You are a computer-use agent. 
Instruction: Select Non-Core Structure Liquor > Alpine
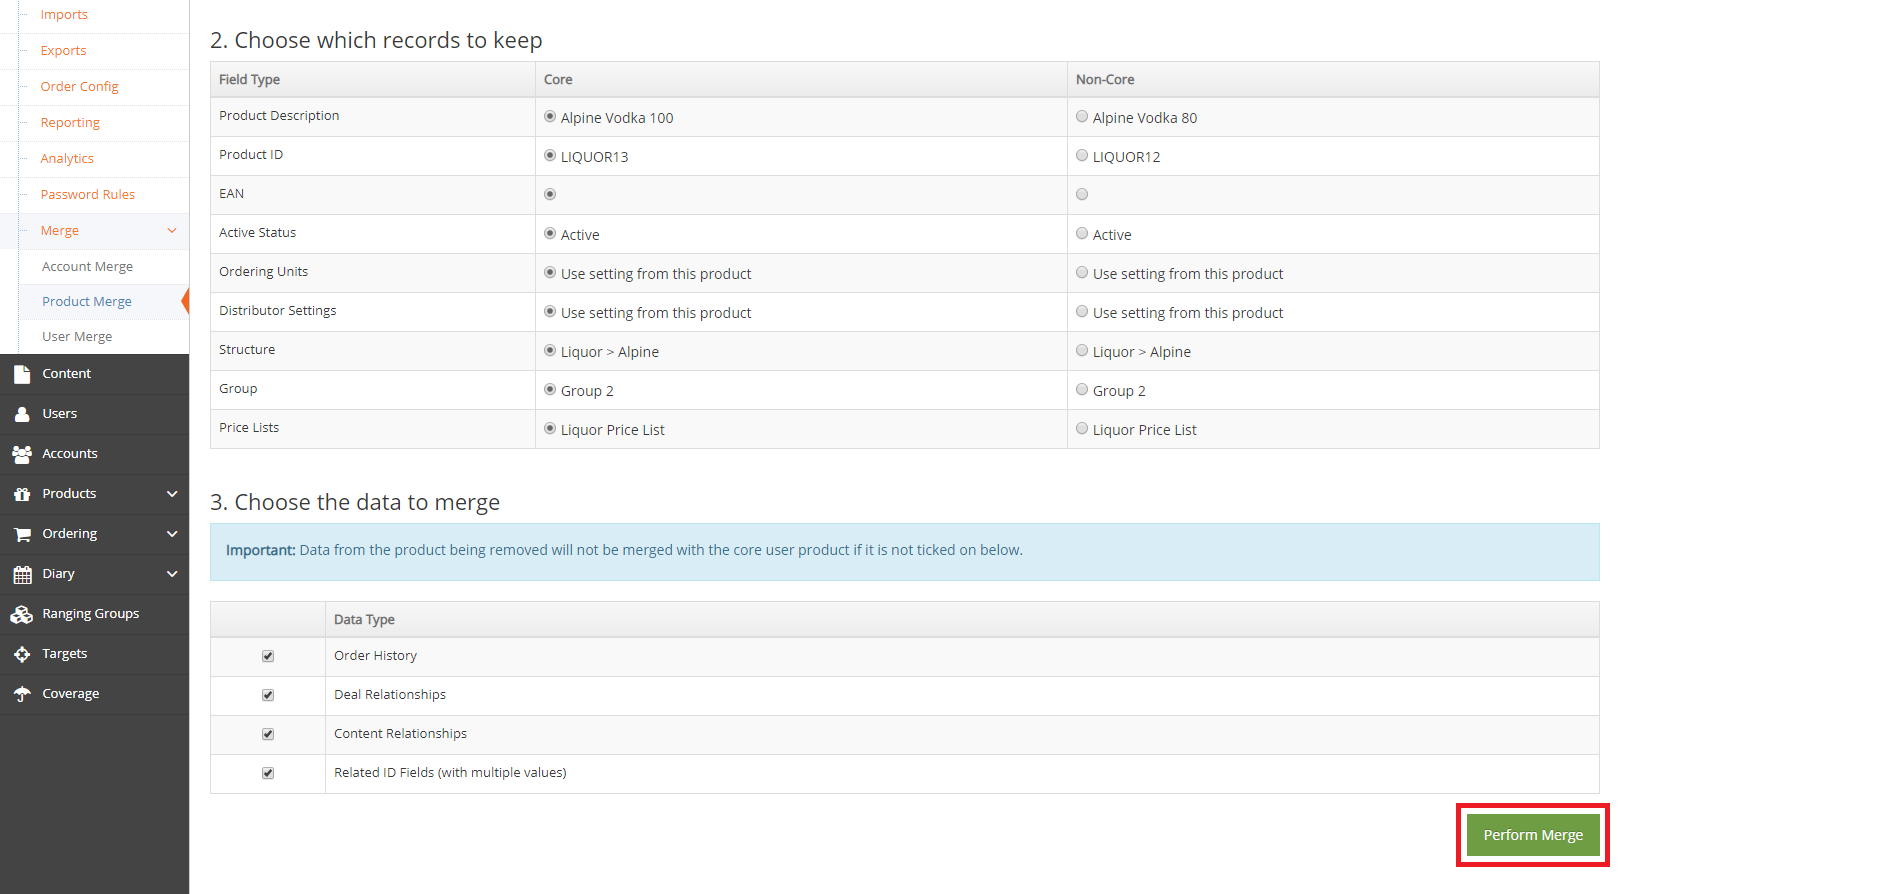tap(1082, 351)
